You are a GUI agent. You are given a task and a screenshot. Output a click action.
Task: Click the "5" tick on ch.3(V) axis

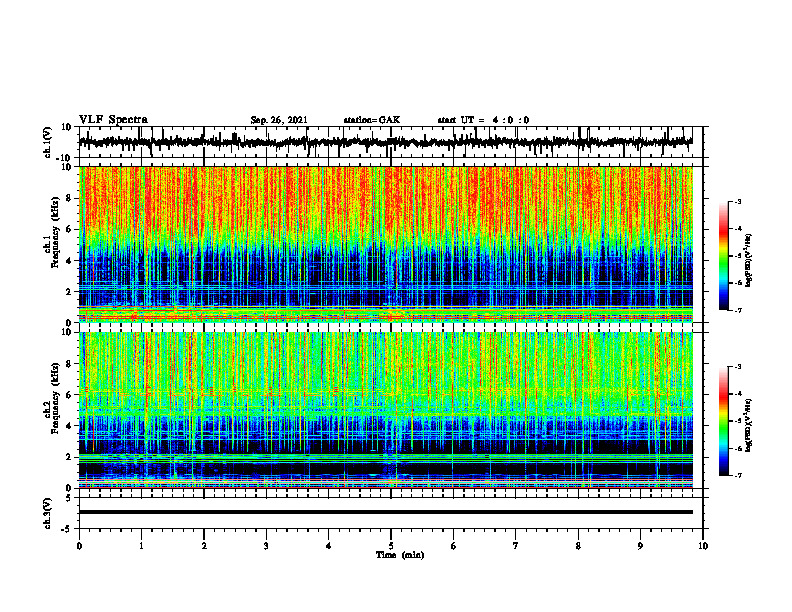(x=69, y=498)
